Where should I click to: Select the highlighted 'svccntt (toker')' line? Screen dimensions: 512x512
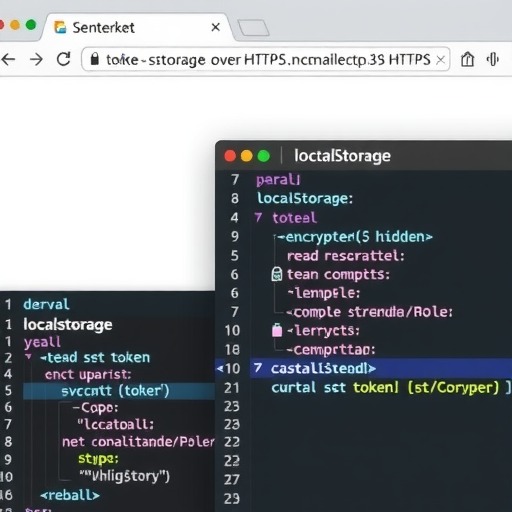[119, 391]
